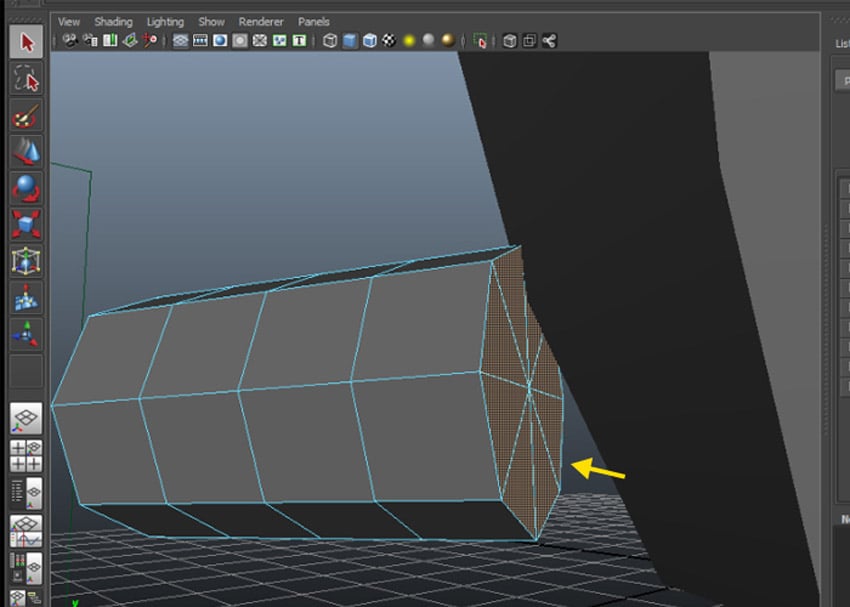Screen dimensions: 850x607
Task: Activate the Move tool
Action: click(x=26, y=152)
